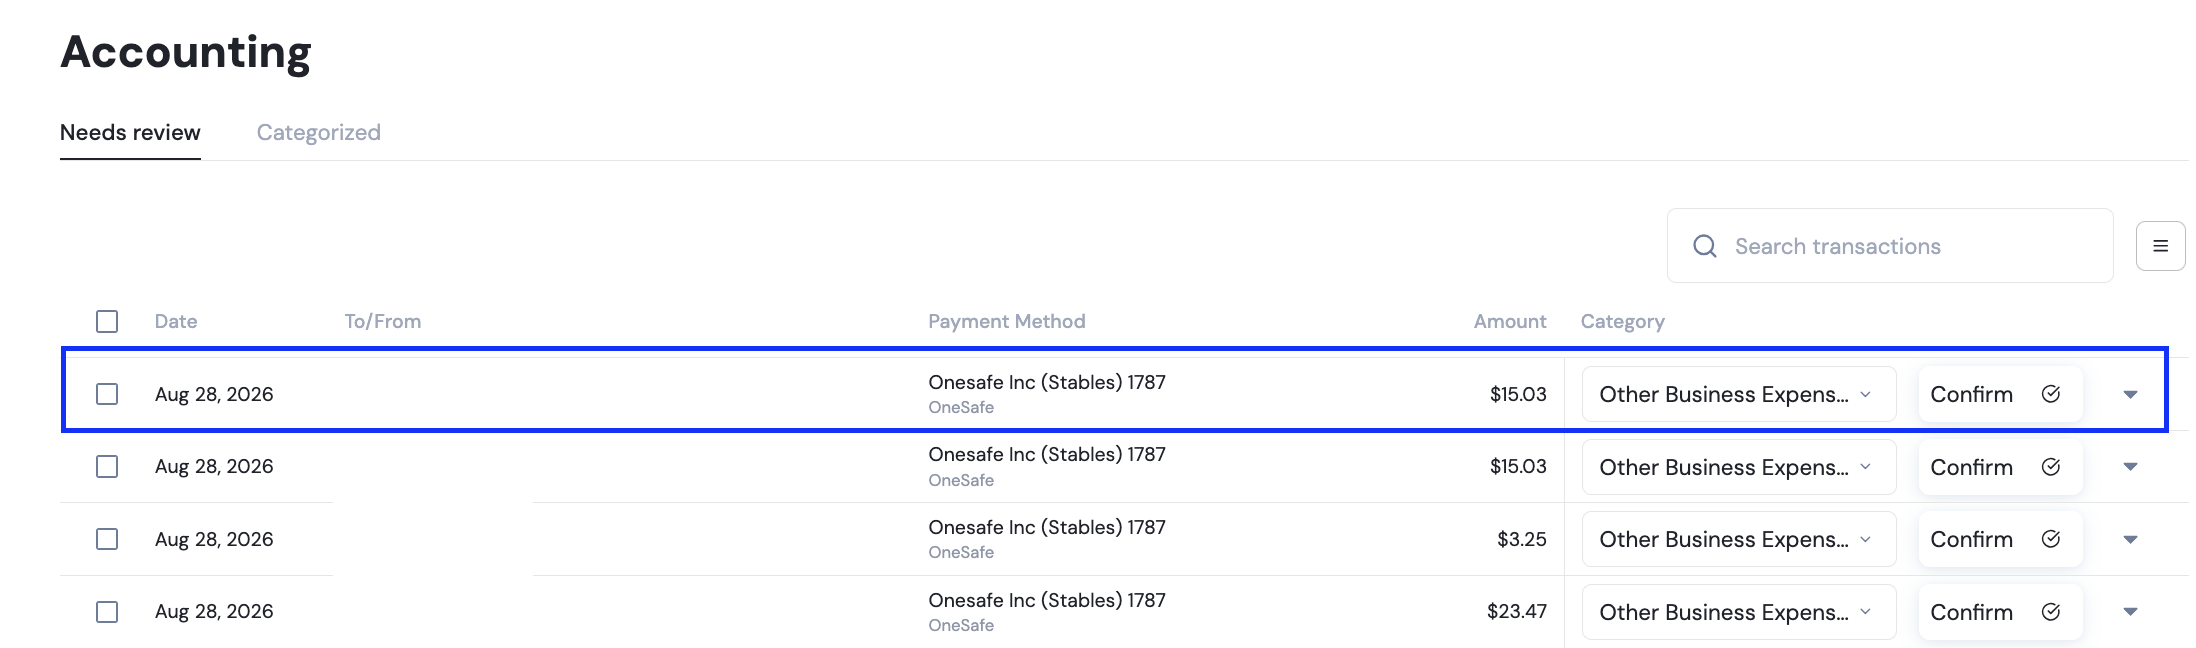Select the Needs review tab
The width and height of the screenshot is (2196, 648).
(x=130, y=133)
